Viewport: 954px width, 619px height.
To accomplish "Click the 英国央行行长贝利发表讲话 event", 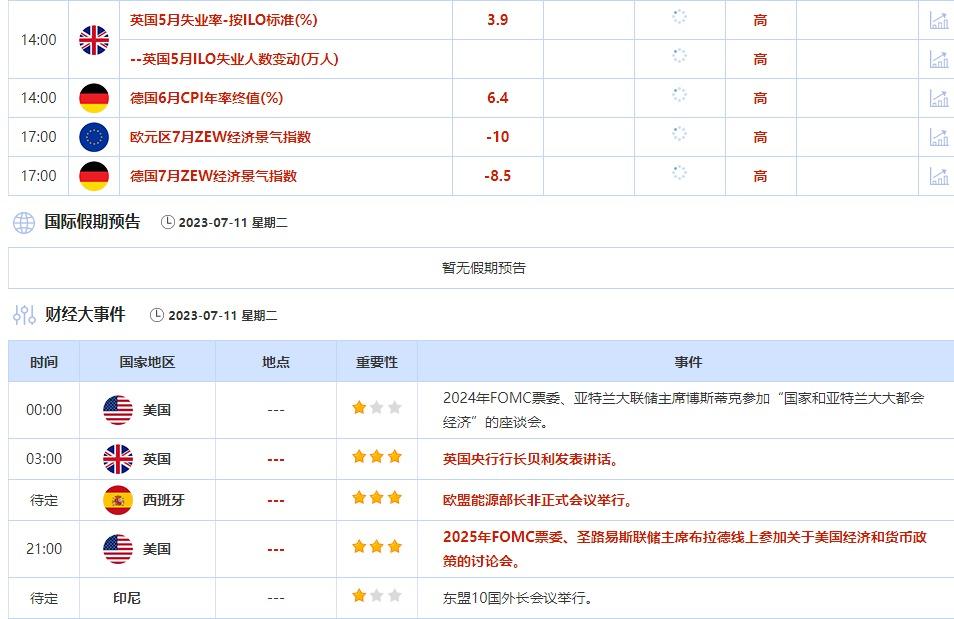I will 531,459.
